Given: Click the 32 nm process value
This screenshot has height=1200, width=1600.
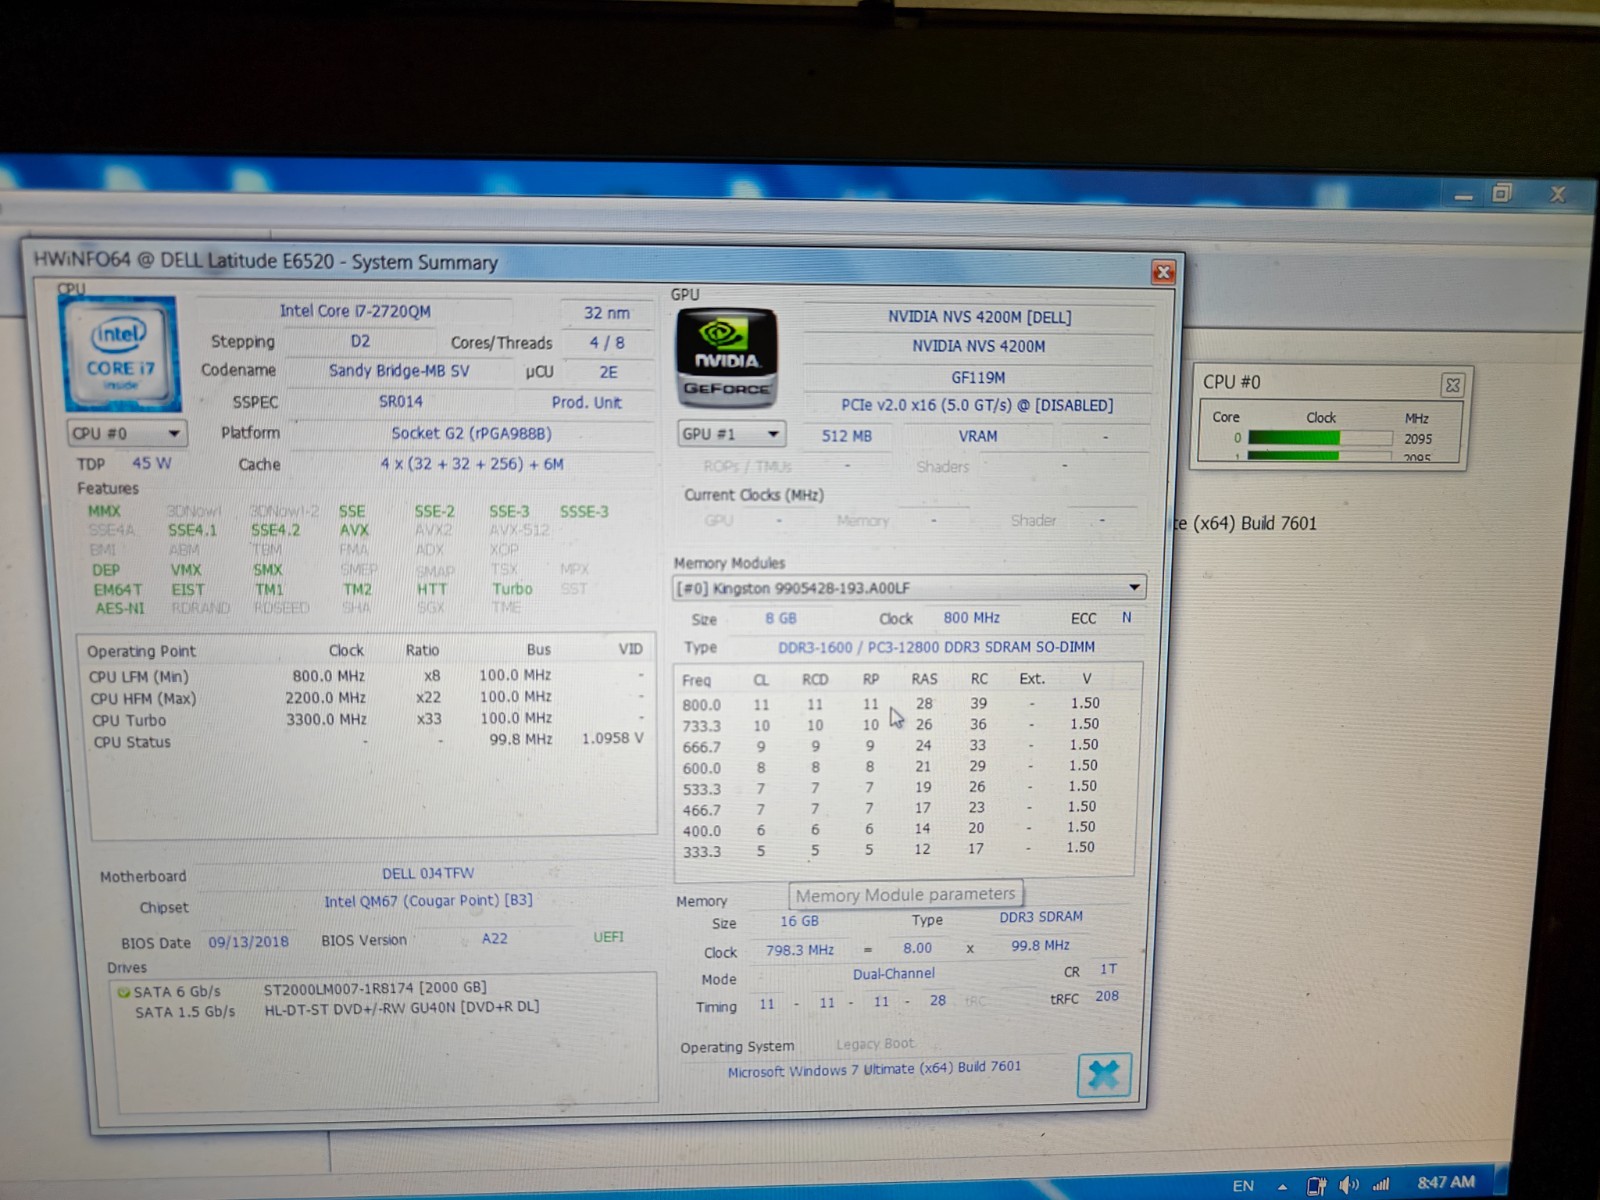Looking at the screenshot, I should click(x=606, y=313).
